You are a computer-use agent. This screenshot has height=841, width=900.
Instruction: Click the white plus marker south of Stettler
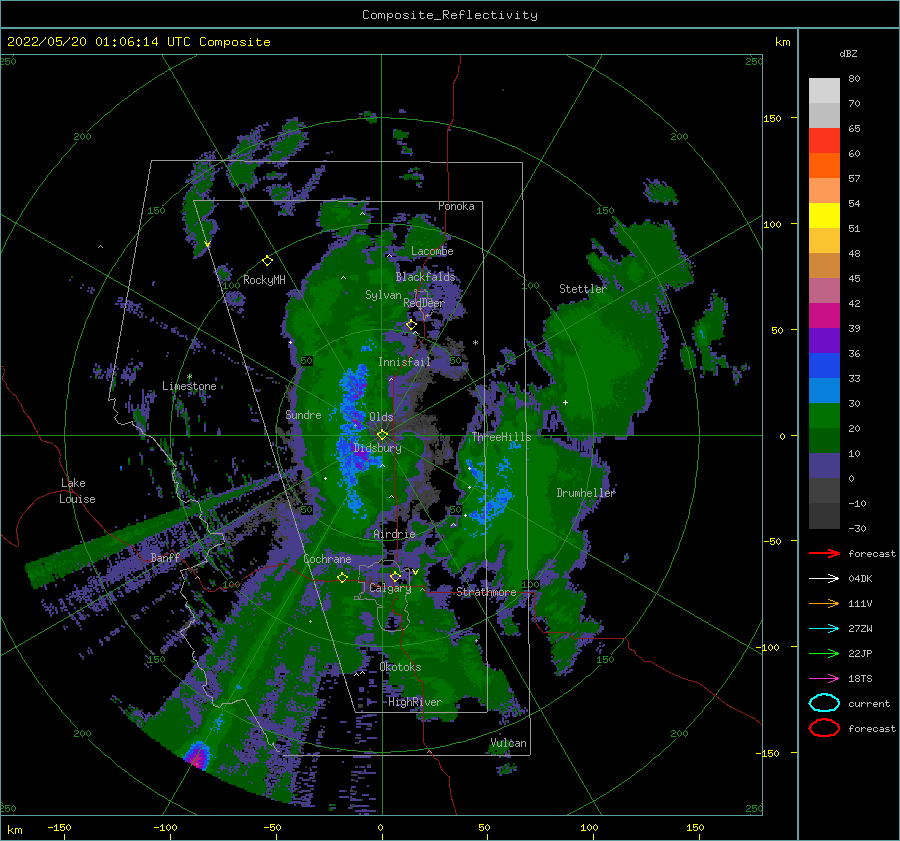(x=565, y=402)
